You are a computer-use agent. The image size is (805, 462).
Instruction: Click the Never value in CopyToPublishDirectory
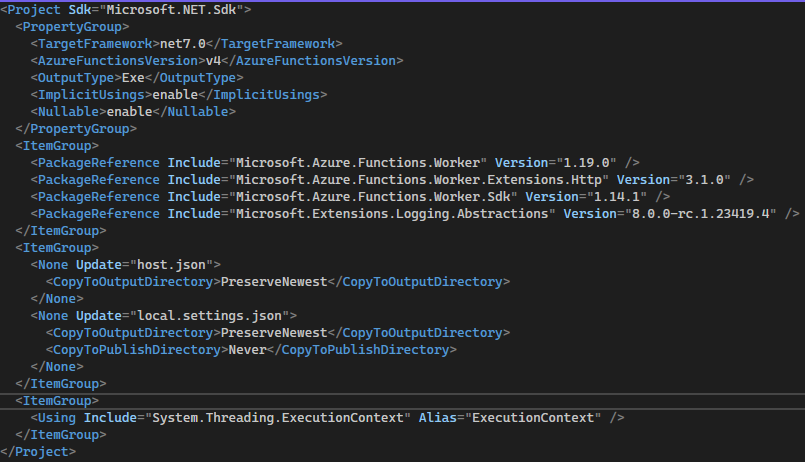pos(247,349)
